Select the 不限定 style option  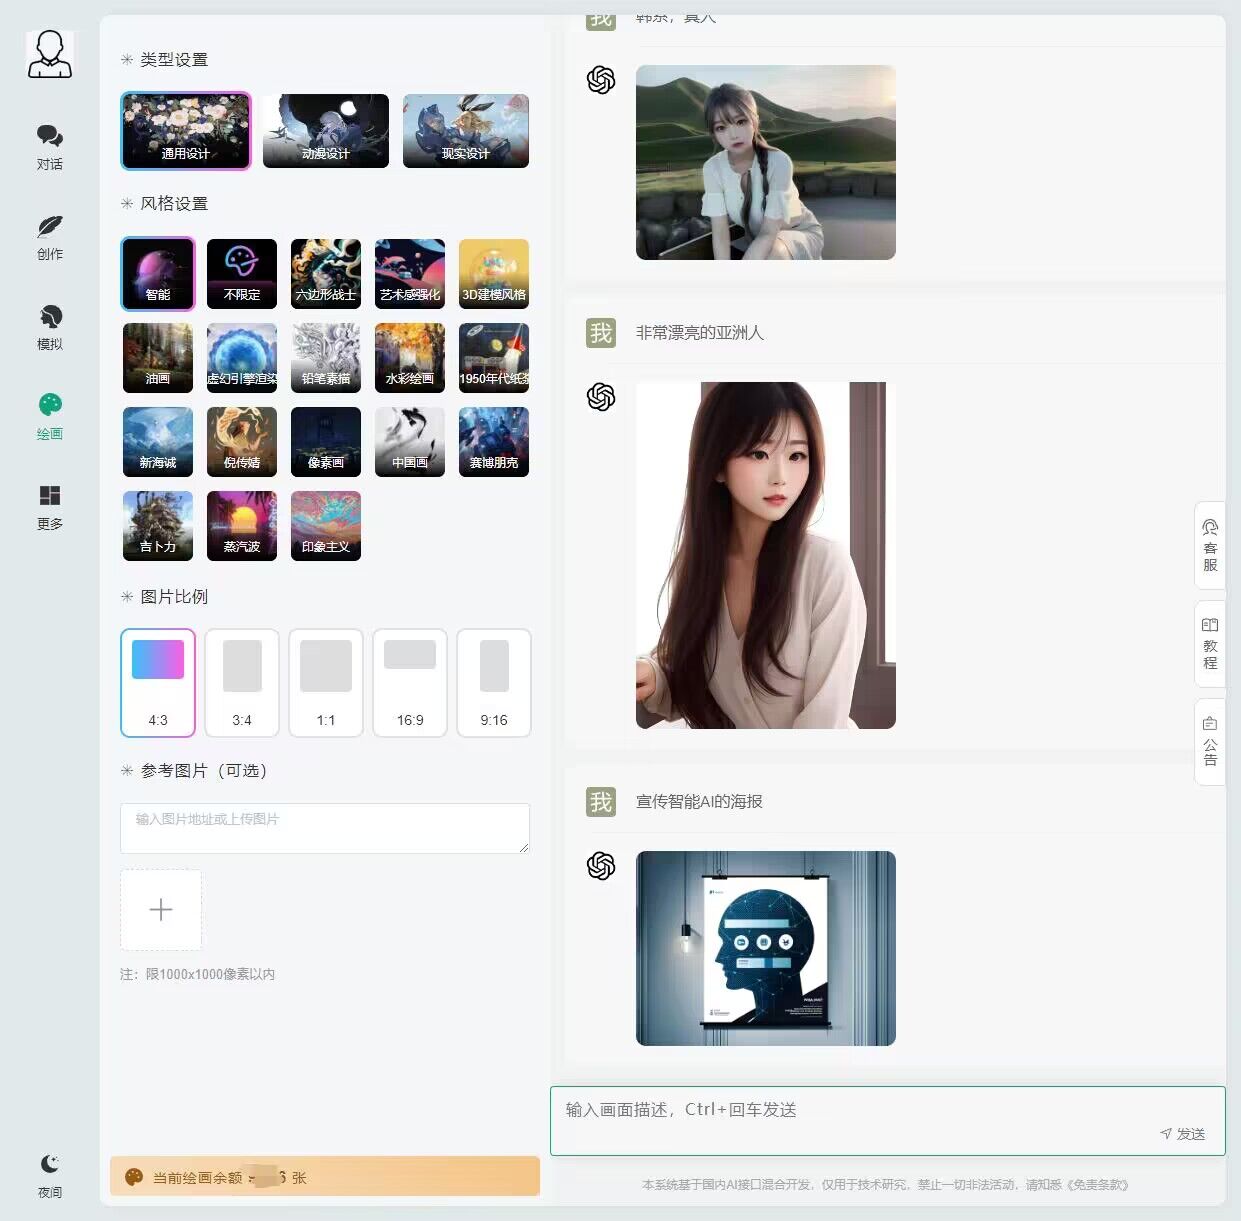click(x=241, y=273)
